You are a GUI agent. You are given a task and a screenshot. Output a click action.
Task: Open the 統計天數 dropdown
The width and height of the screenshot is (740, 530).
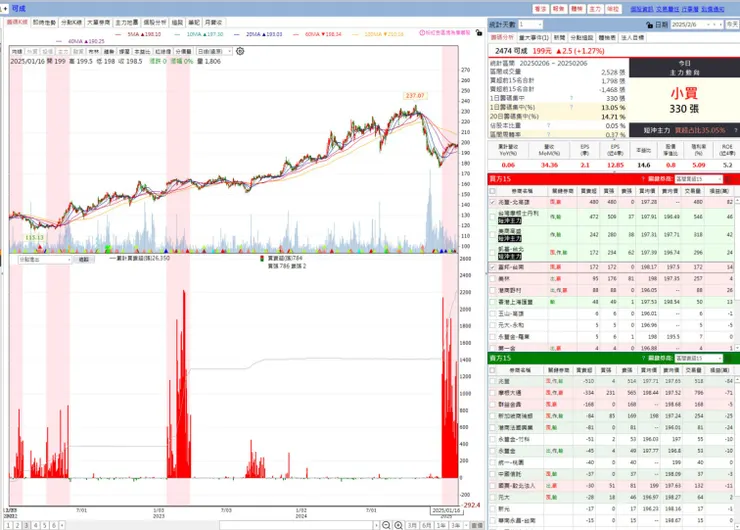click(530, 25)
